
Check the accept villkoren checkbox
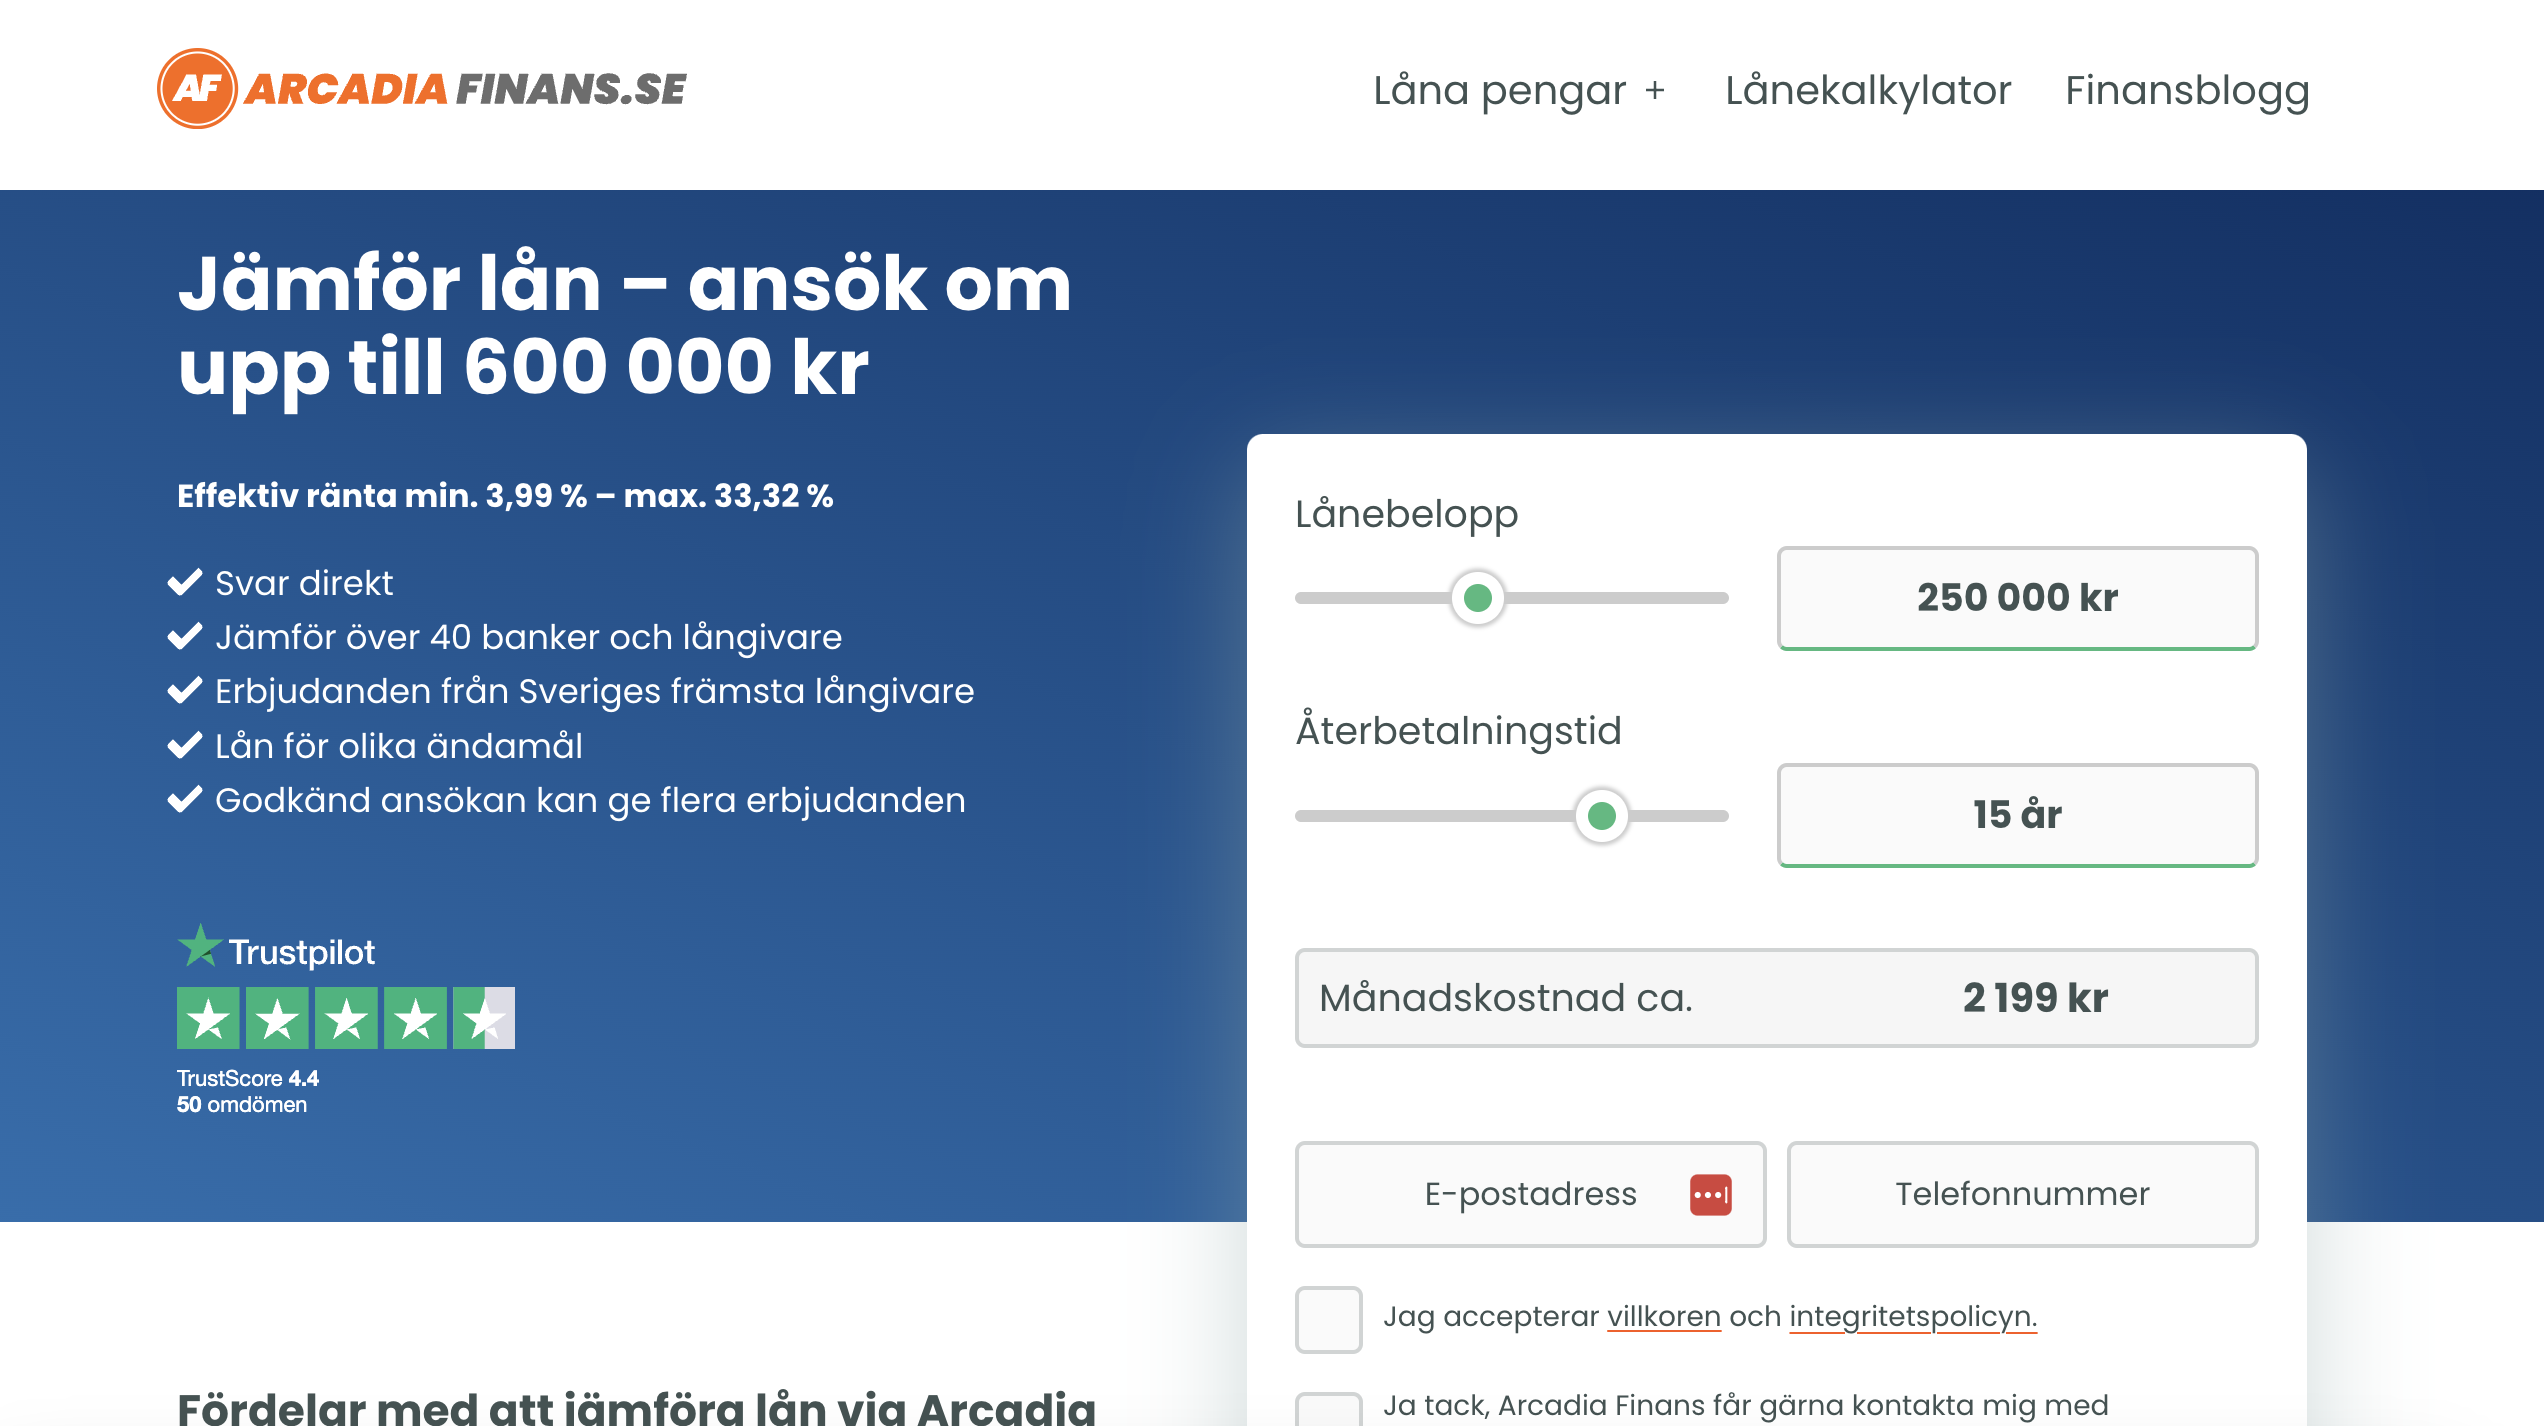(1328, 1318)
